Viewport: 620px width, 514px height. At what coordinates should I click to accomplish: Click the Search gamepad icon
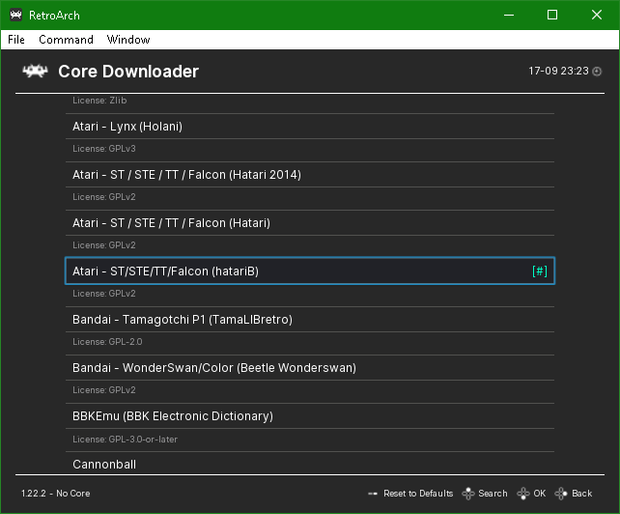[468, 493]
